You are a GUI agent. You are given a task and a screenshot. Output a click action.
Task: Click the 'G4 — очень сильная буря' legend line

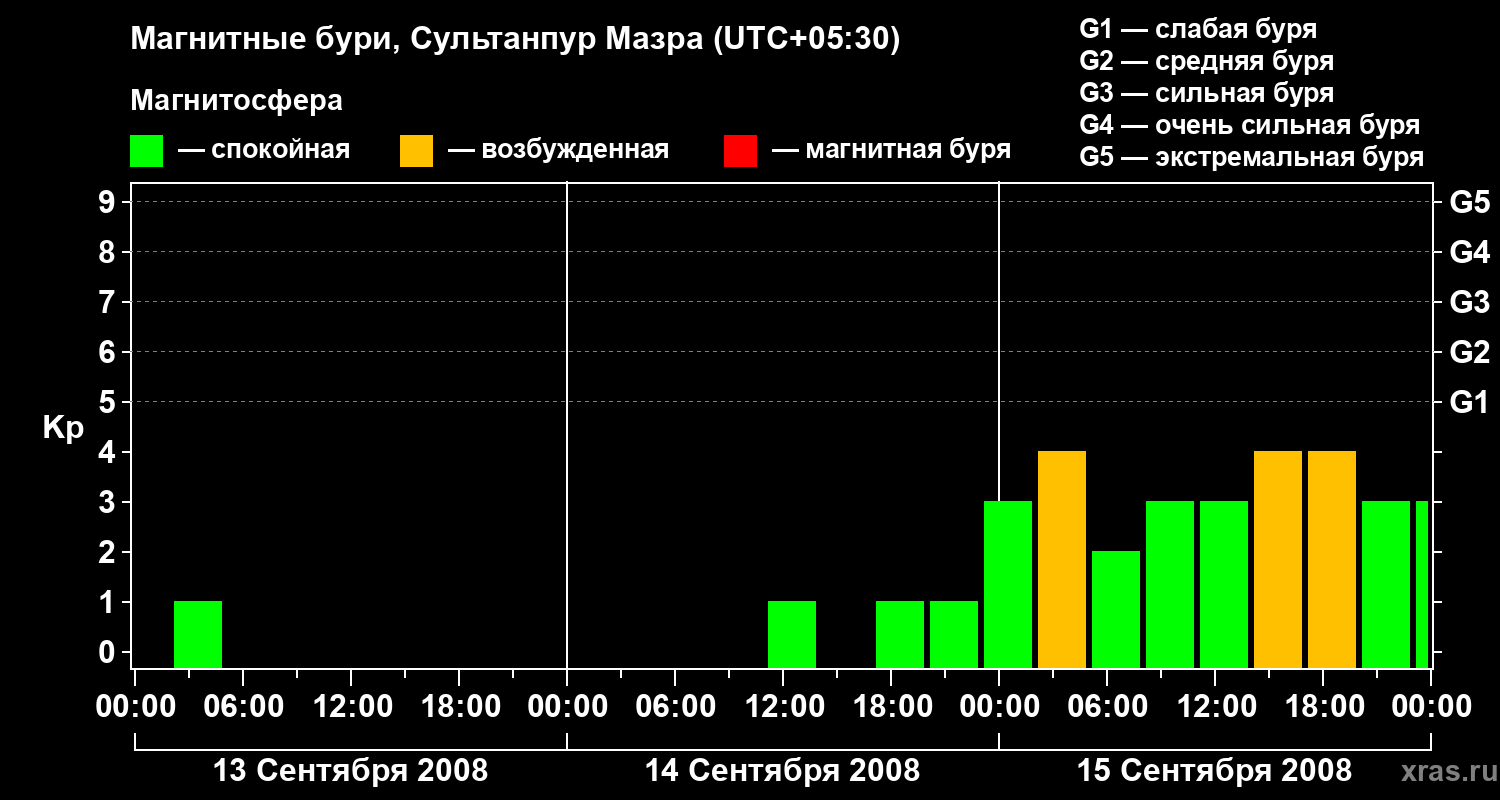(1250, 125)
